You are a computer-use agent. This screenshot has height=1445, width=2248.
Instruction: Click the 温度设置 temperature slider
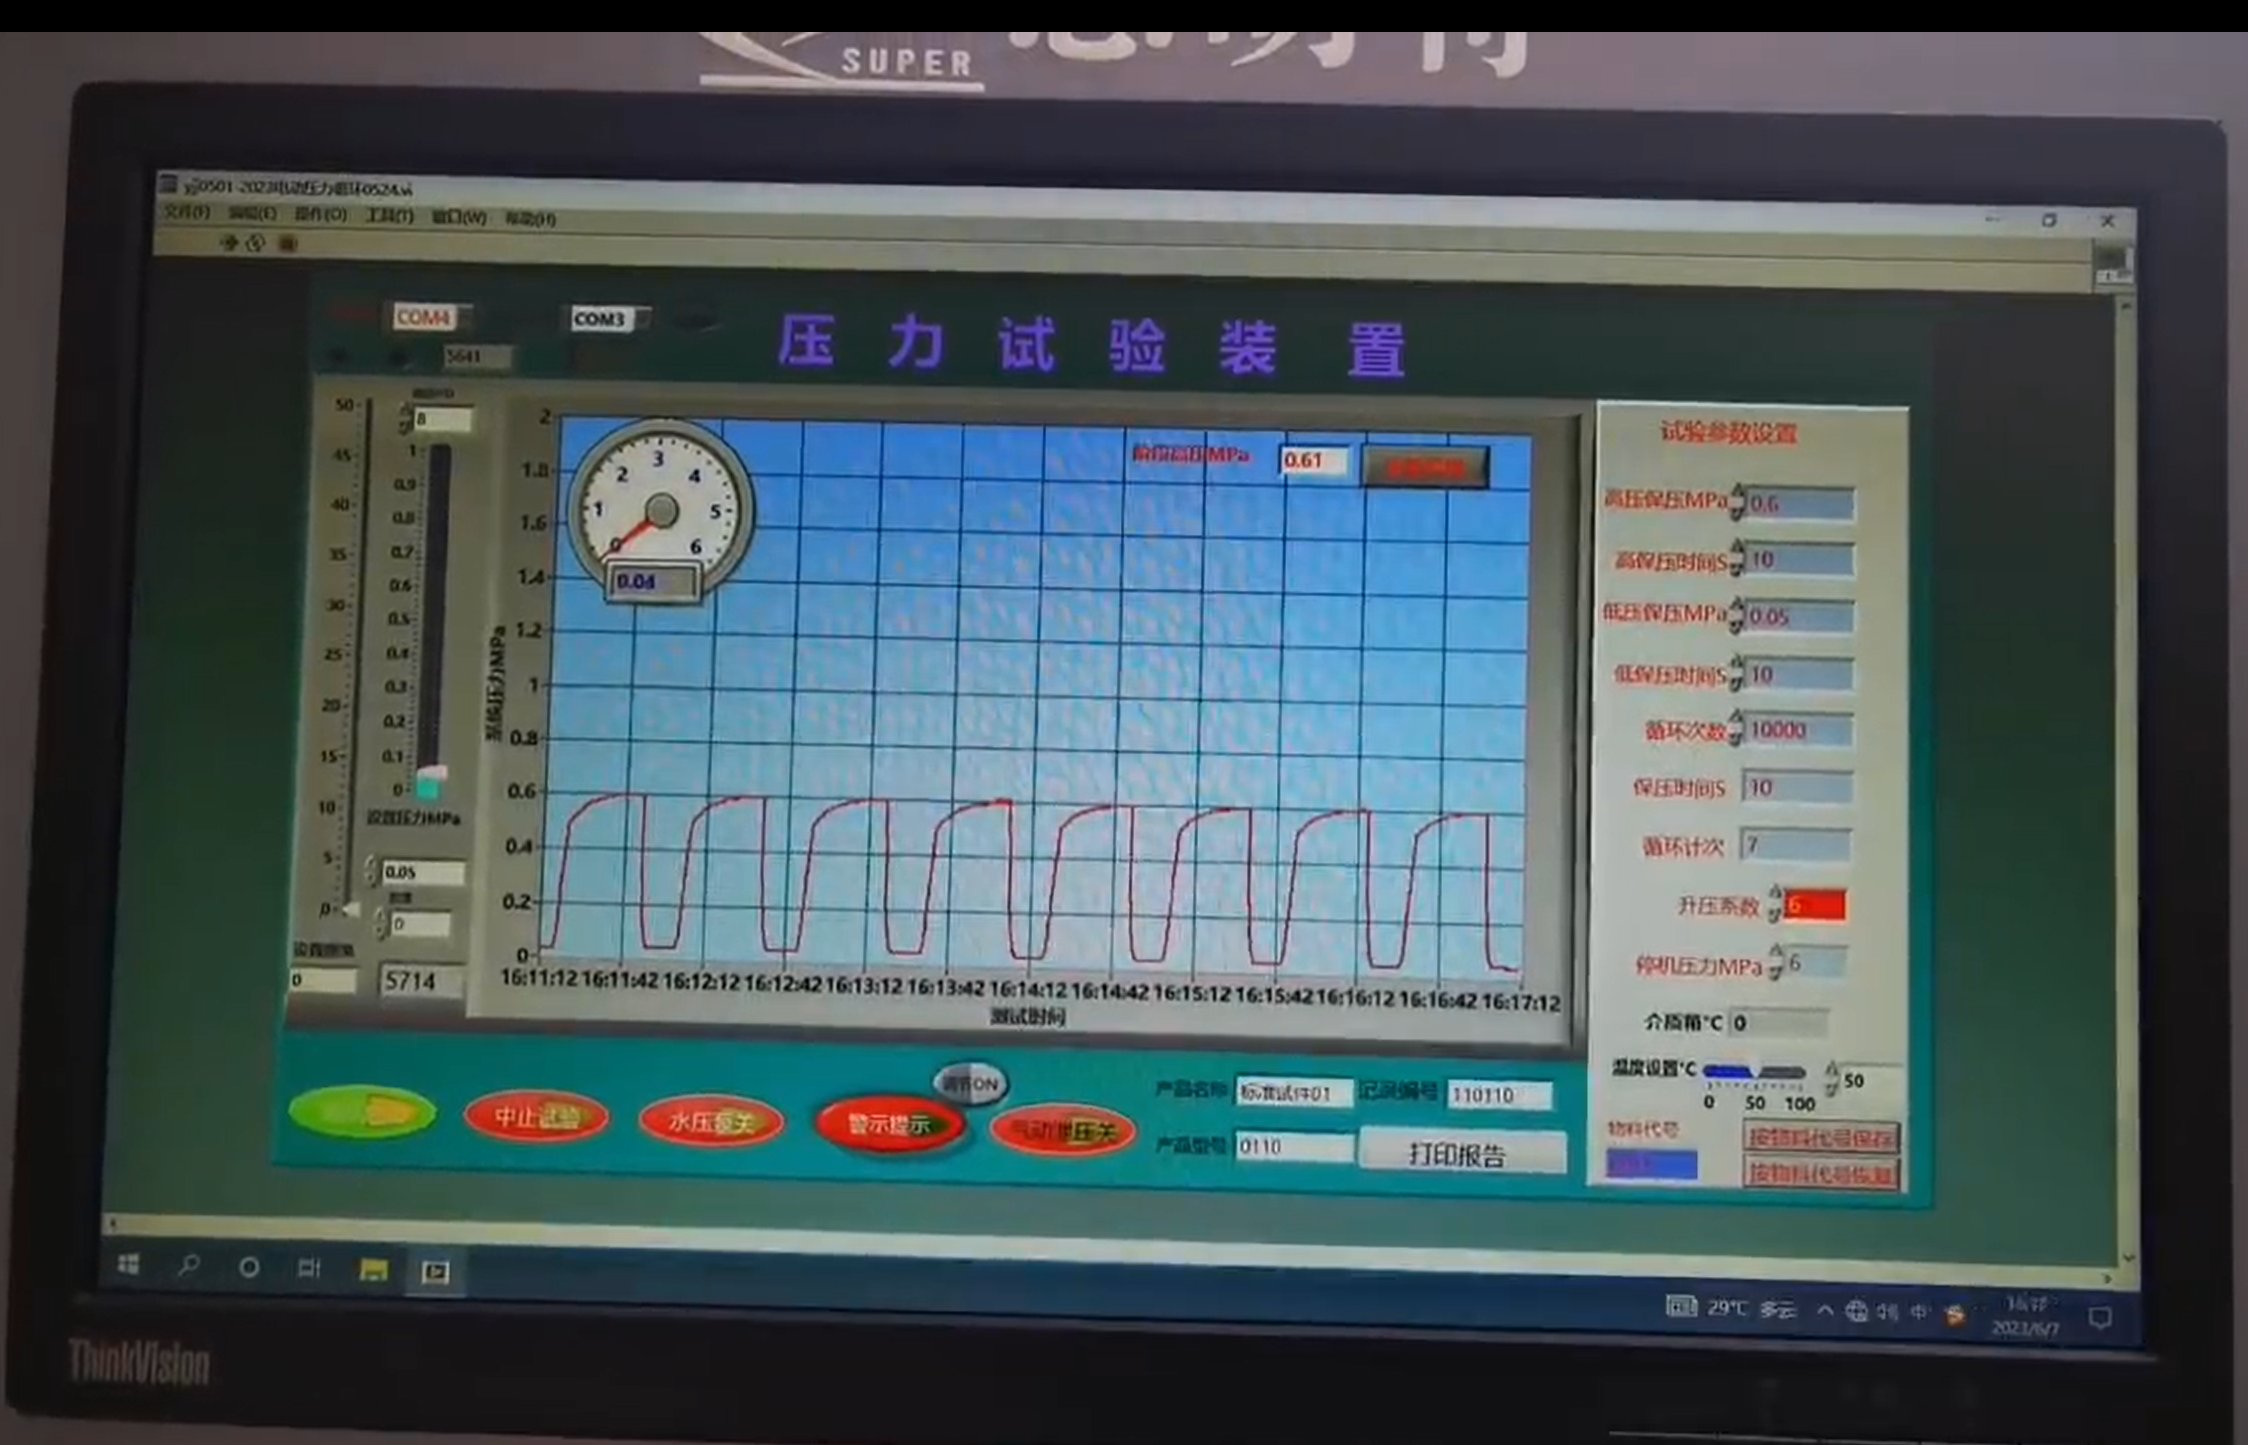(x=1753, y=1072)
